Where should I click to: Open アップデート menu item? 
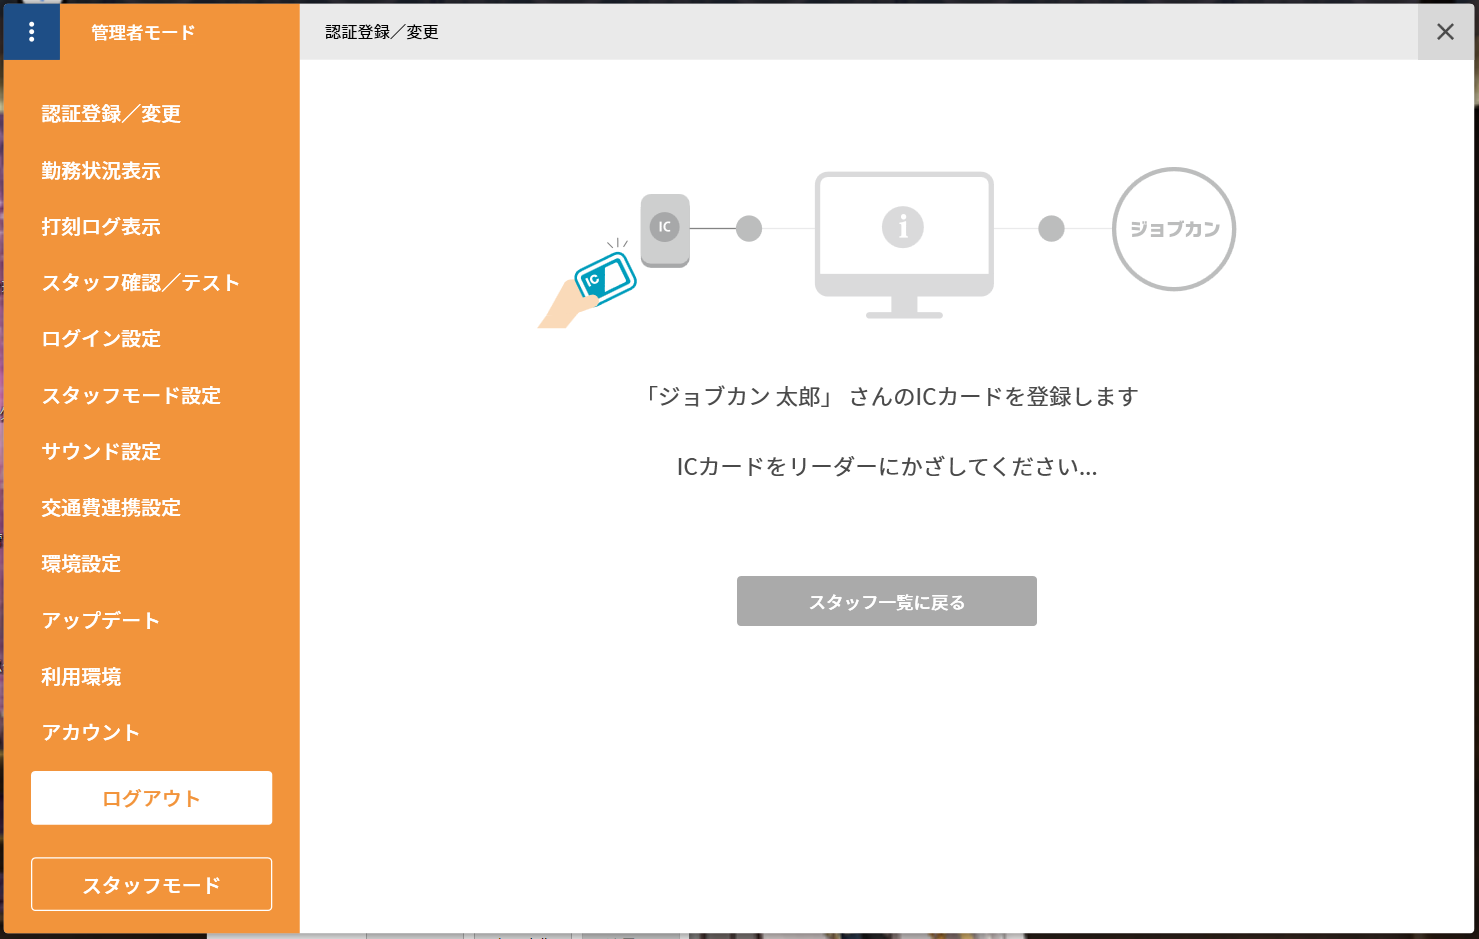coord(101,620)
